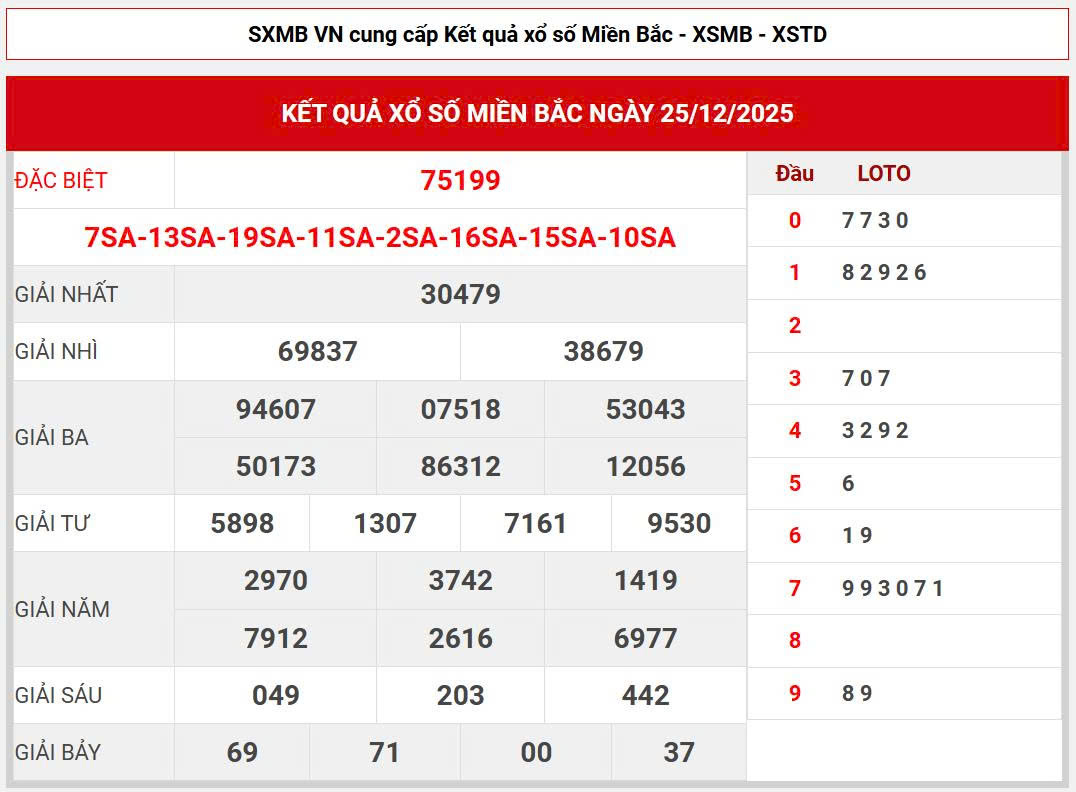This screenshot has width=1076, height=792.
Task: Click the ticket series codes starting with 7SA
Action: 380,238
